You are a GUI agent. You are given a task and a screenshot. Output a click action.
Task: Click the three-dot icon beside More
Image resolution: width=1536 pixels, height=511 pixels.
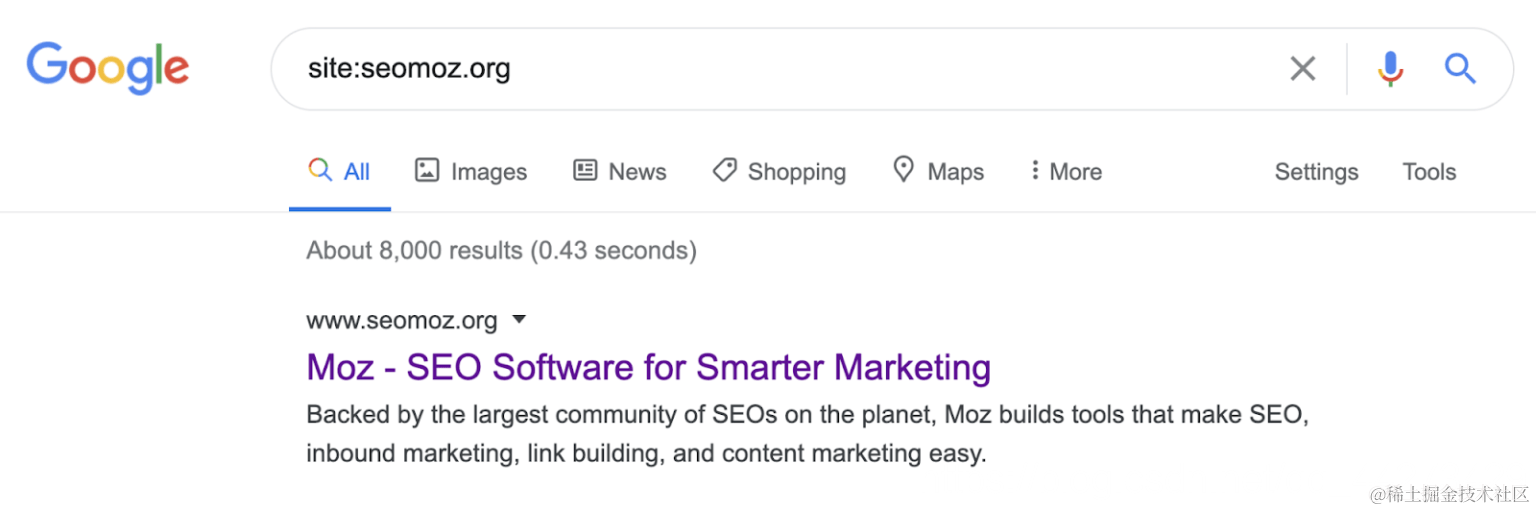pos(1035,171)
